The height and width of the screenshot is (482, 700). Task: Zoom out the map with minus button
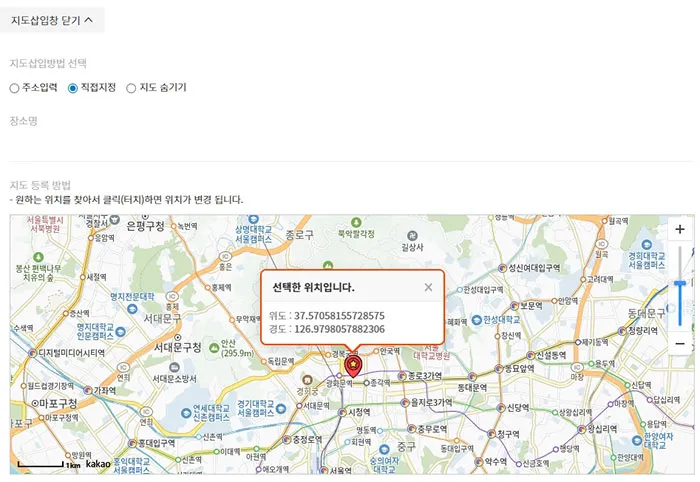[x=680, y=344]
